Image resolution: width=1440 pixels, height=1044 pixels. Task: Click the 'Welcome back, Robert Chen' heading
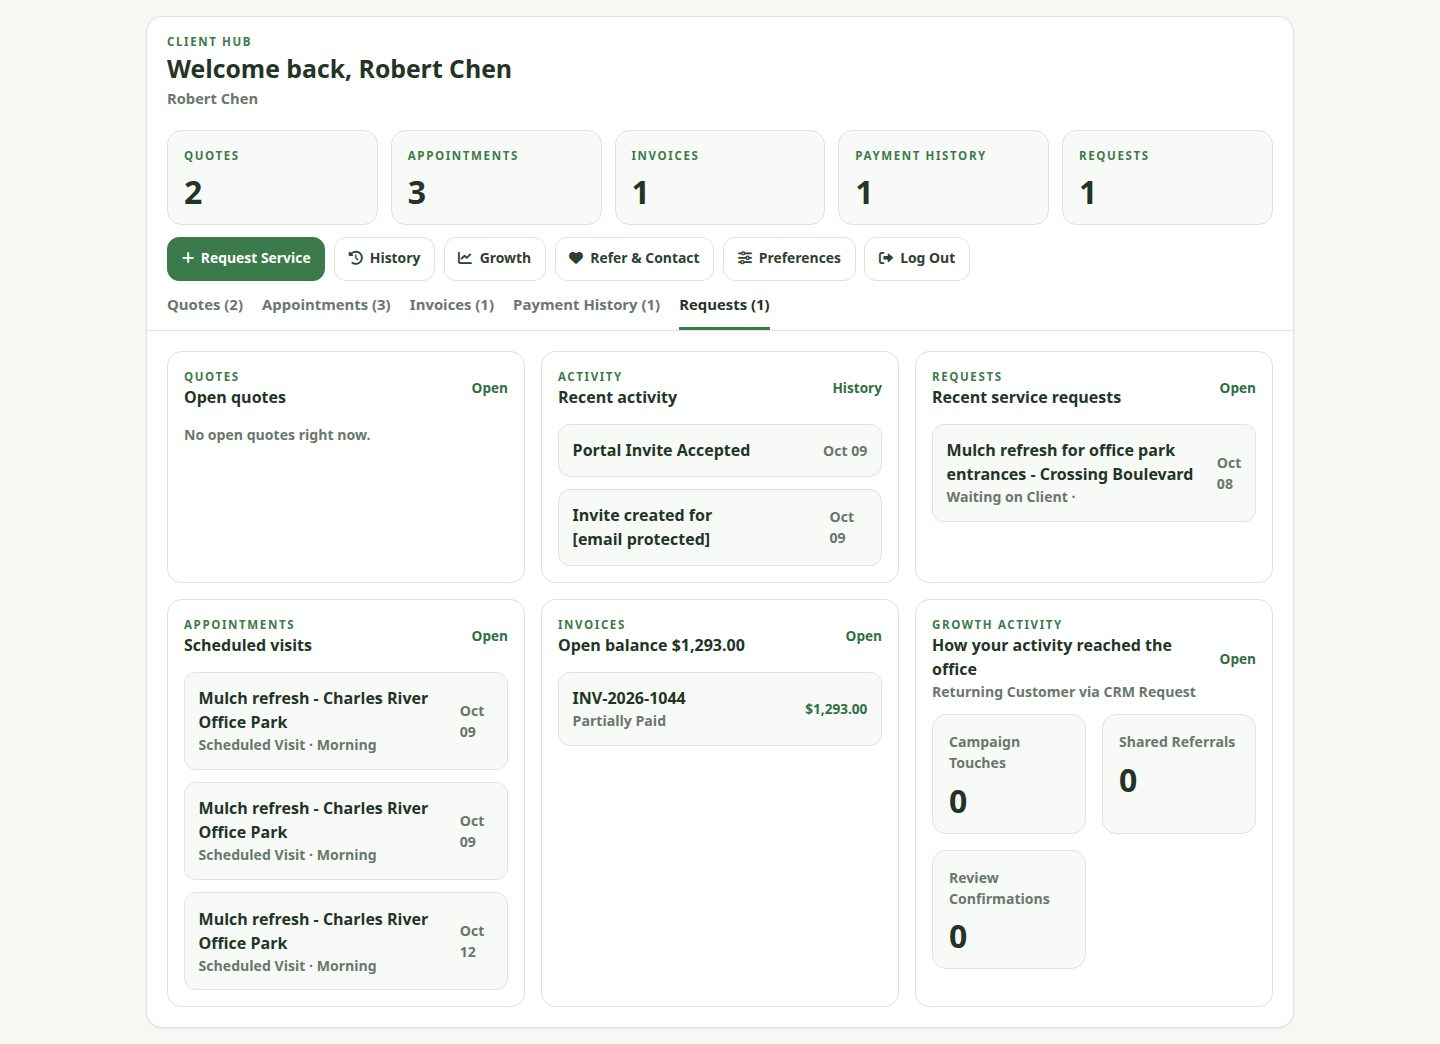click(339, 69)
